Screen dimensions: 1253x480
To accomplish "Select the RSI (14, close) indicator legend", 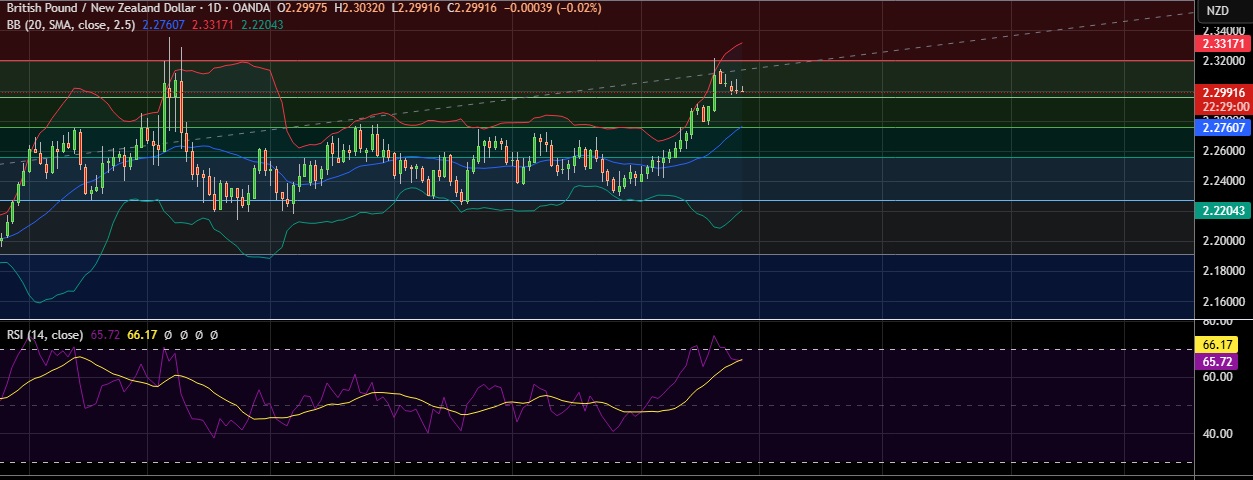I will point(44,335).
